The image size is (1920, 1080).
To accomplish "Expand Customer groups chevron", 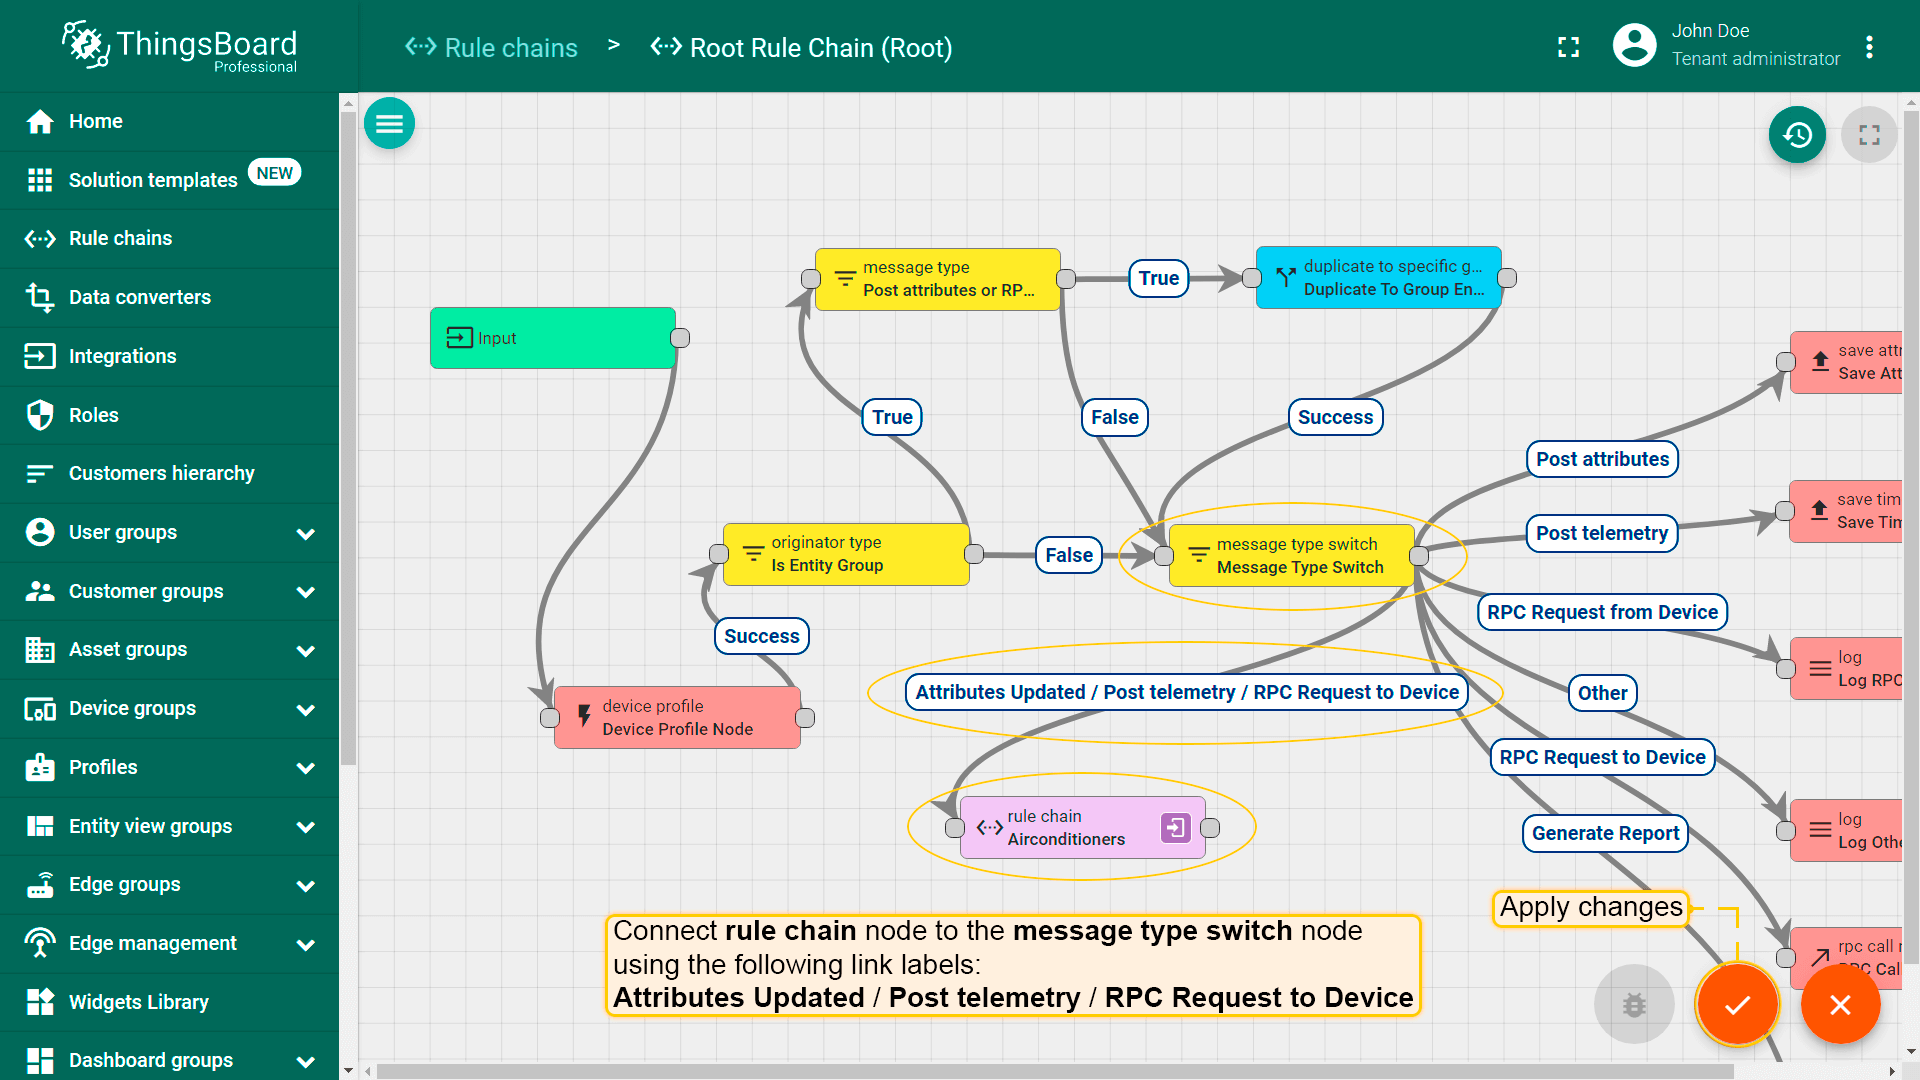I will coord(306,592).
